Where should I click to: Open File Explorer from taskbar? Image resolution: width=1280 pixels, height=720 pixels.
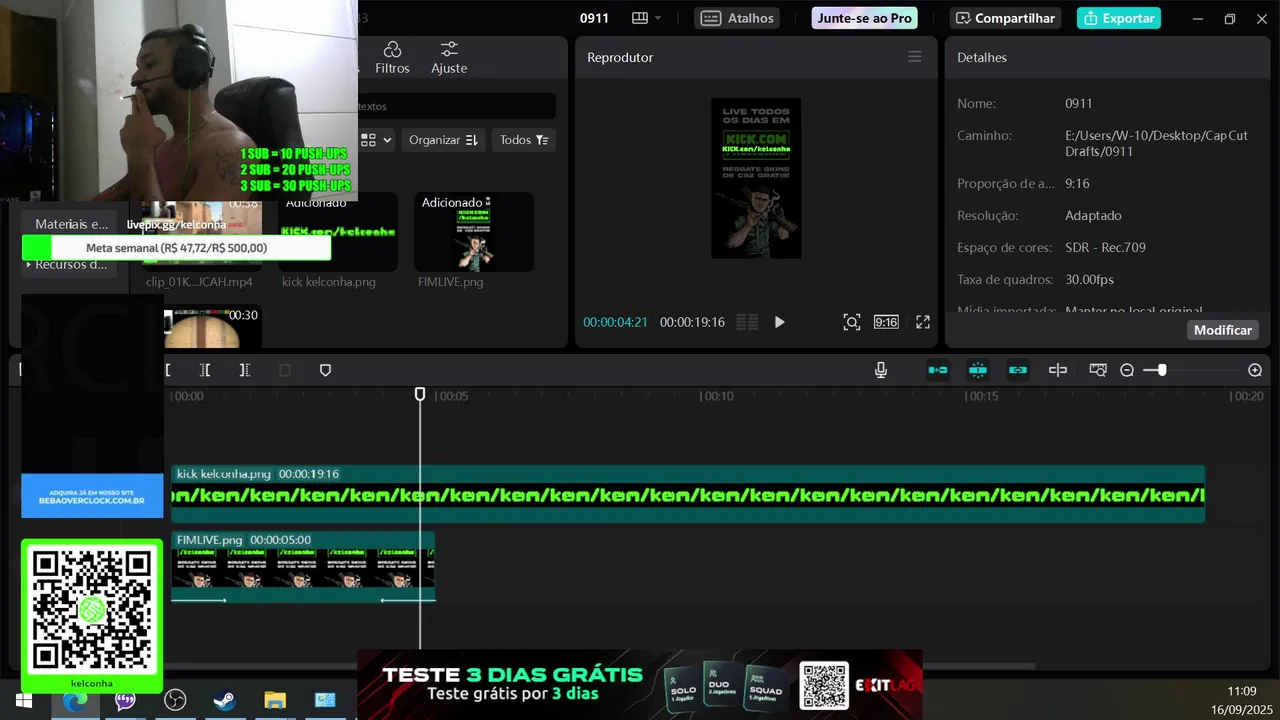[x=275, y=700]
